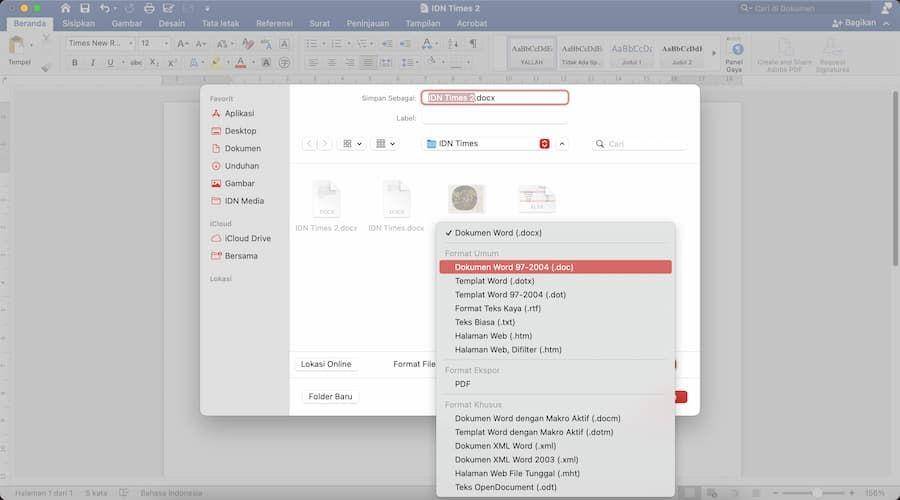Click the undo icon in title bar

click(x=104, y=8)
